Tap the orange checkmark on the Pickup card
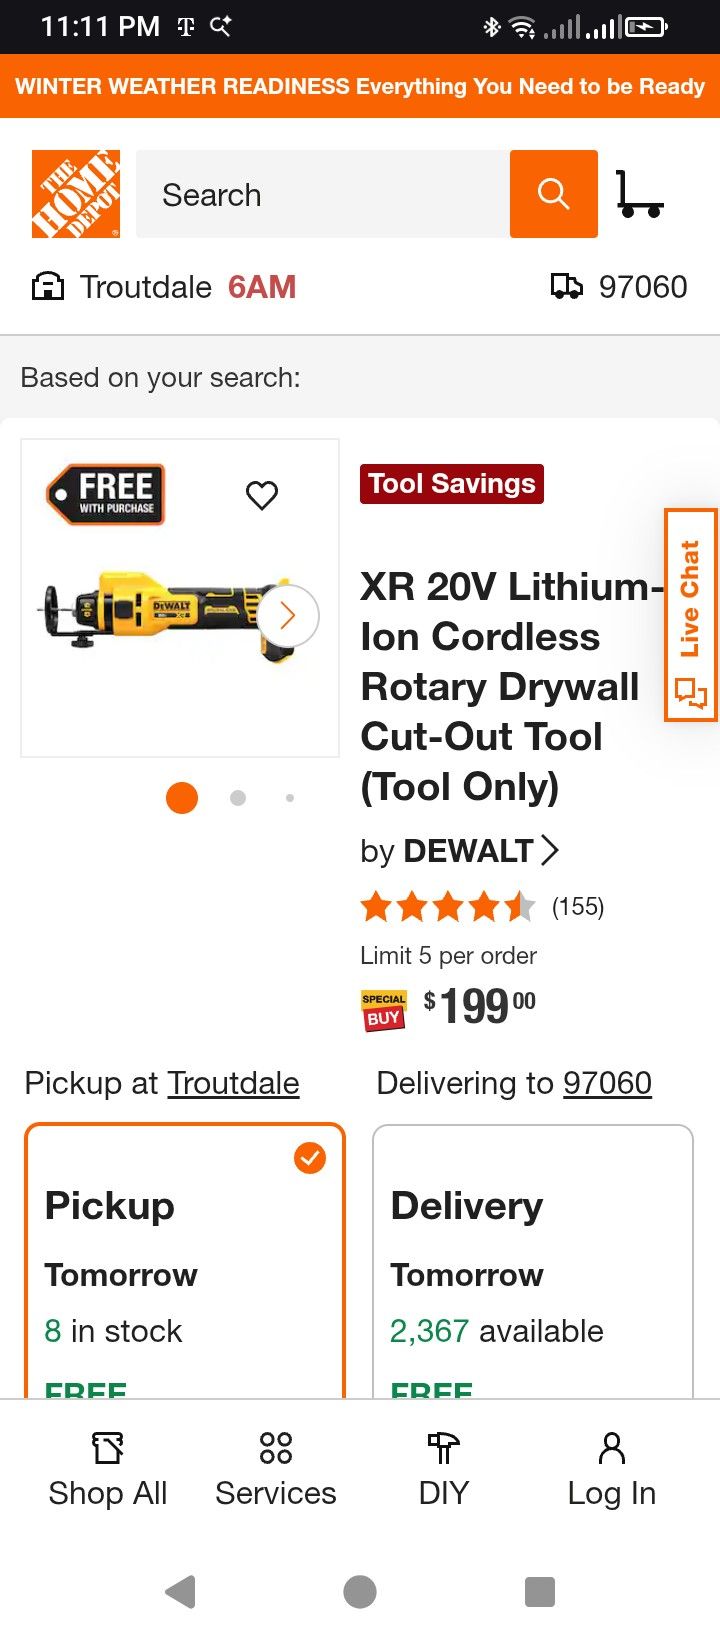 click(x=310, y=1158)
